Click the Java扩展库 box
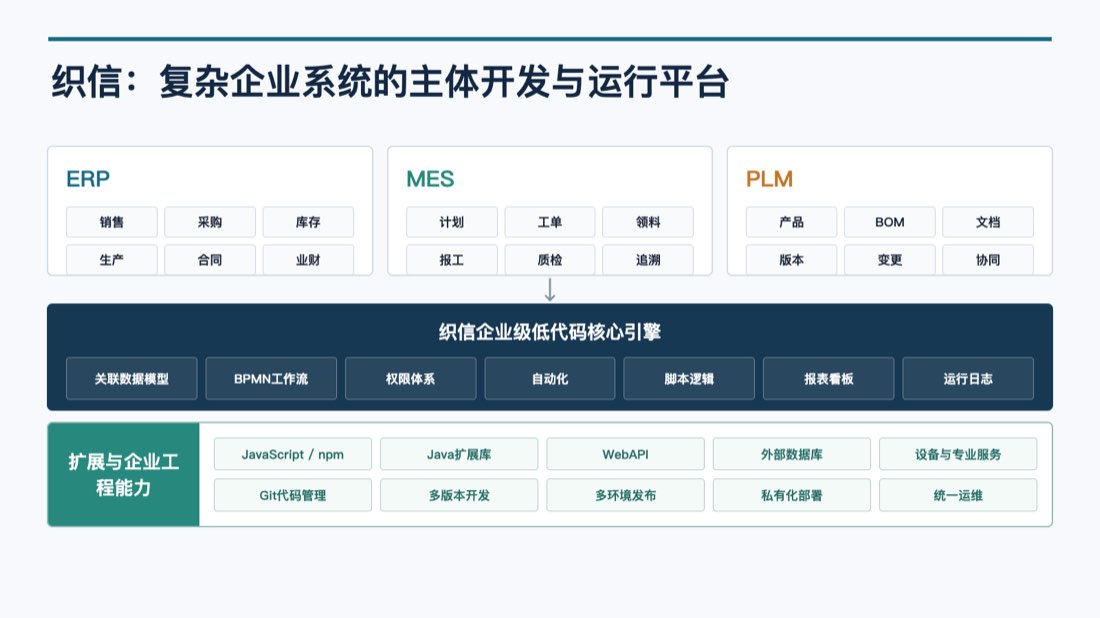Image resolution: width=1100 pixels, height=618 pixels. coord(459,455)
